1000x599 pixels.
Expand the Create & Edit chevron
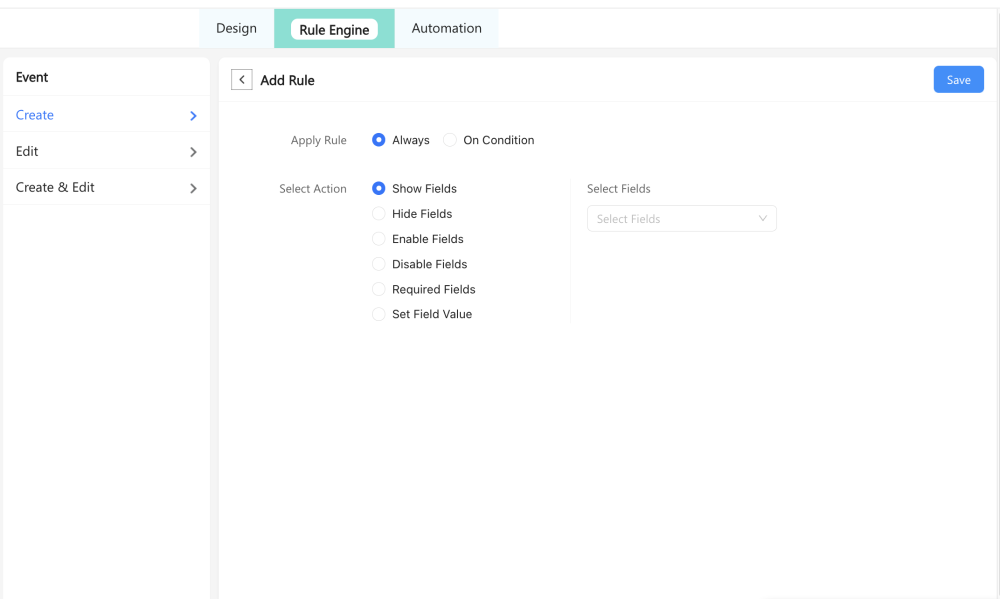point(193,188)
